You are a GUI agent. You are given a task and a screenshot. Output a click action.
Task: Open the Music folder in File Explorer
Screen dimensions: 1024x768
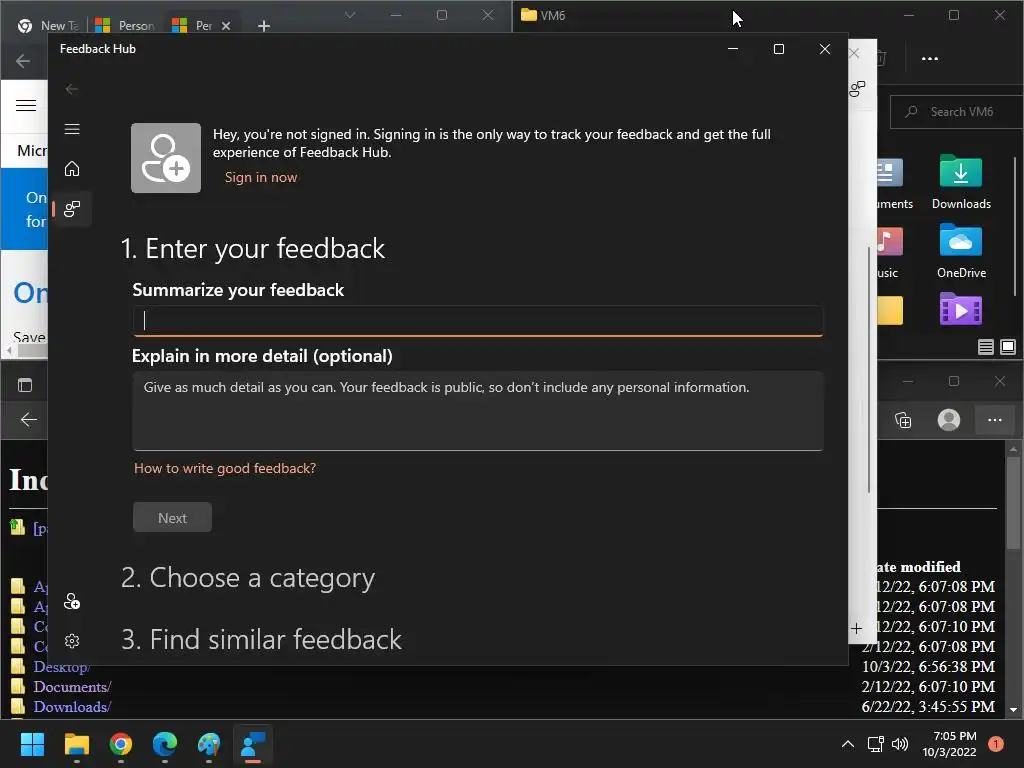888,251
